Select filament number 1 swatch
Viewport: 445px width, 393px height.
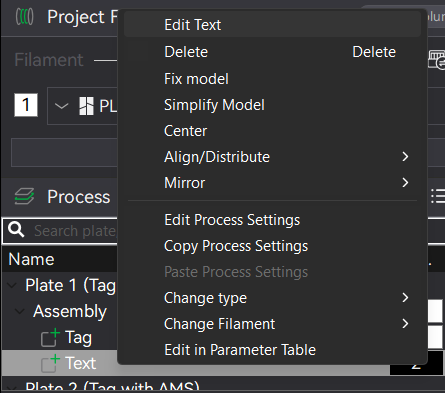[26, 105]
